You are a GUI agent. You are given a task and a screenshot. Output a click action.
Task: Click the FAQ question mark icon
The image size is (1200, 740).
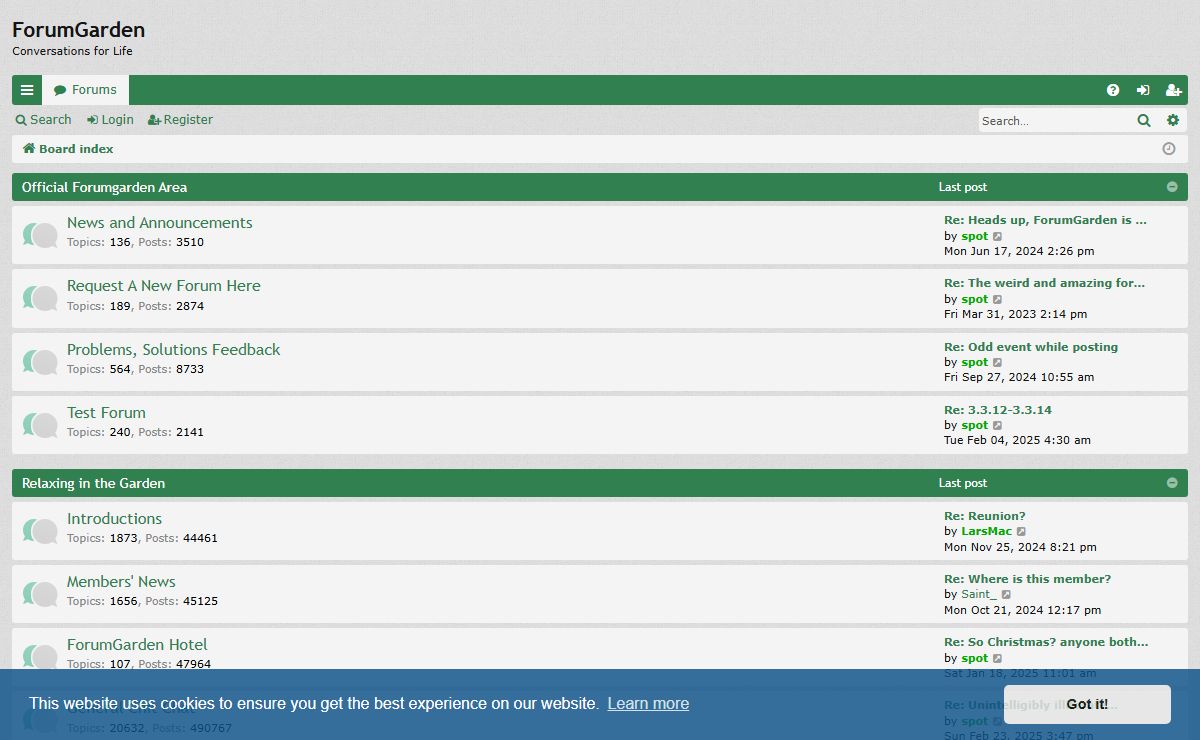(1113, 90)
